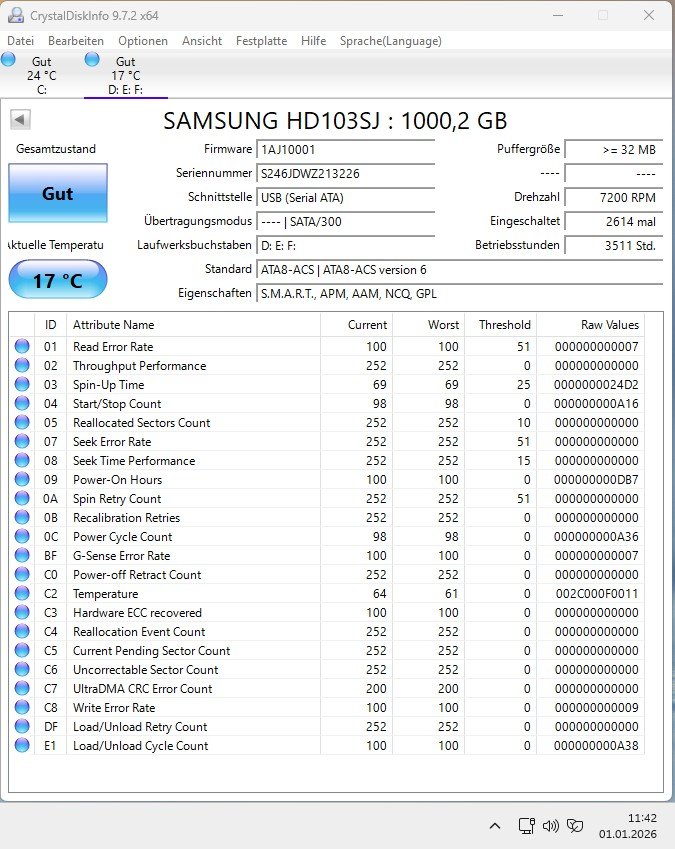Click the Worst column header
This screenshot has height=849, width=675.
[x=429, y=324]
